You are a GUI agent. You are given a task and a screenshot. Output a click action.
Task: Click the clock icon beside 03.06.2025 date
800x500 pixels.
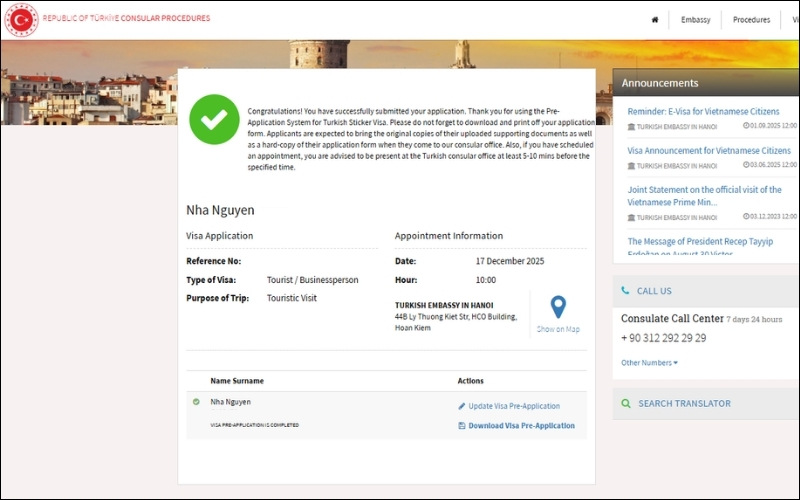point(746,164)
